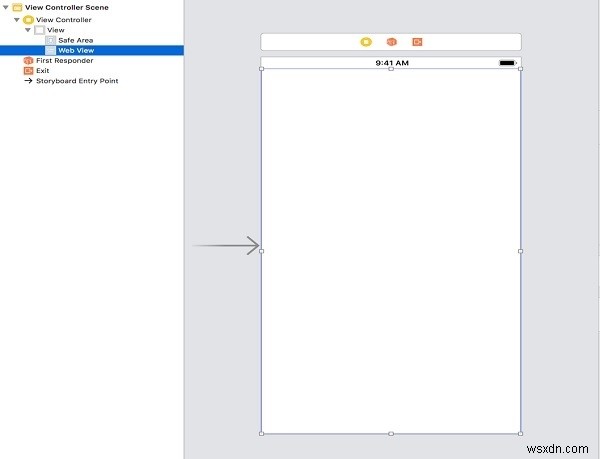Click the top-center resize handle of Web View
The width and height of the screenshot is (600, 459).
(391, 69)
